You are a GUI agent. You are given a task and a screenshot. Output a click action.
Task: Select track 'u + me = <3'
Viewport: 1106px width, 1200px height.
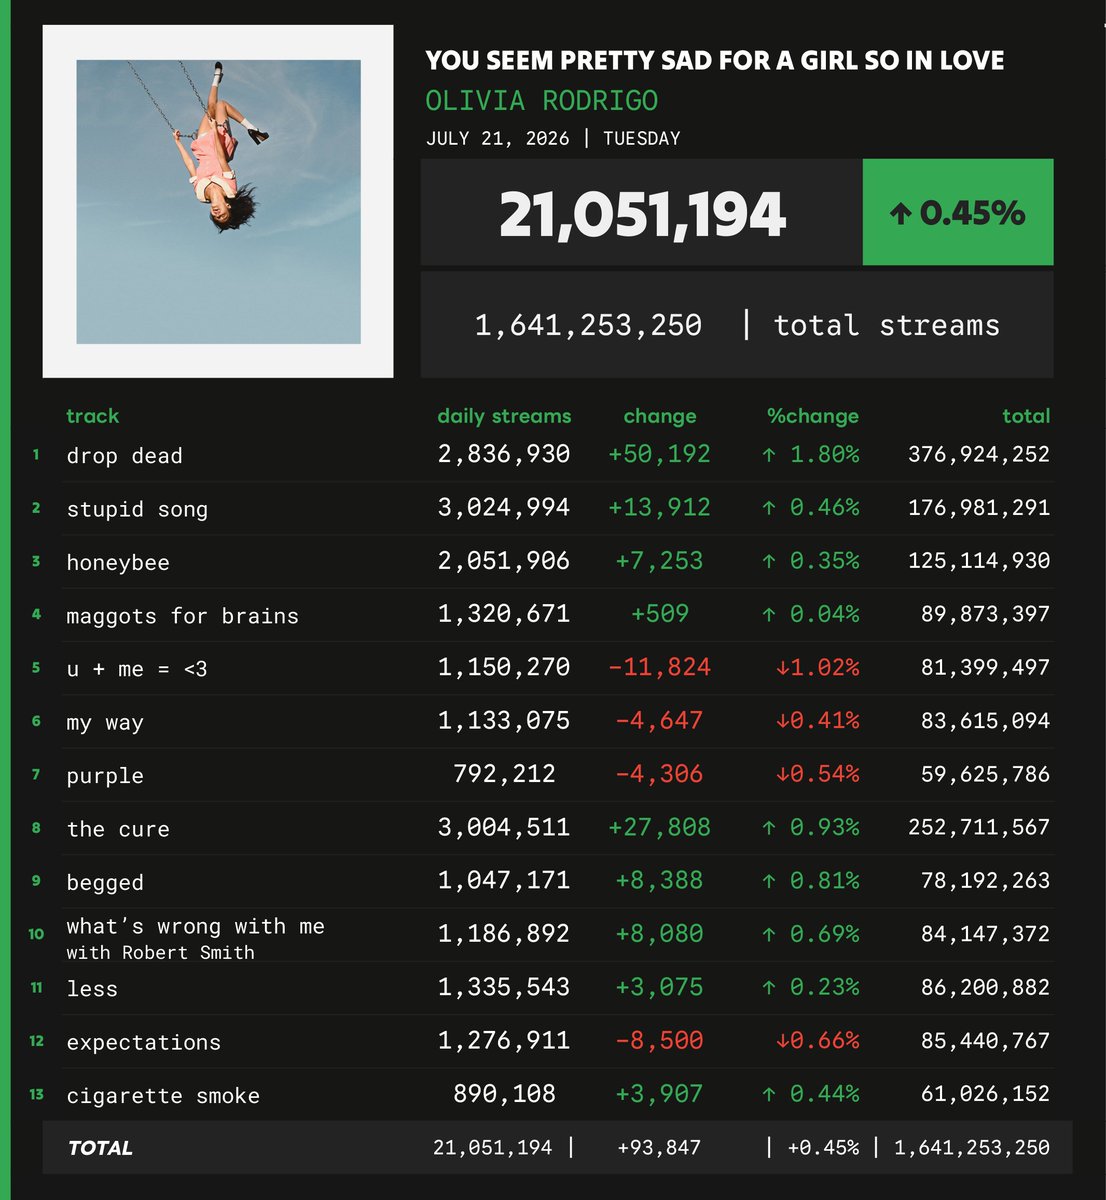tap(137, 669)
